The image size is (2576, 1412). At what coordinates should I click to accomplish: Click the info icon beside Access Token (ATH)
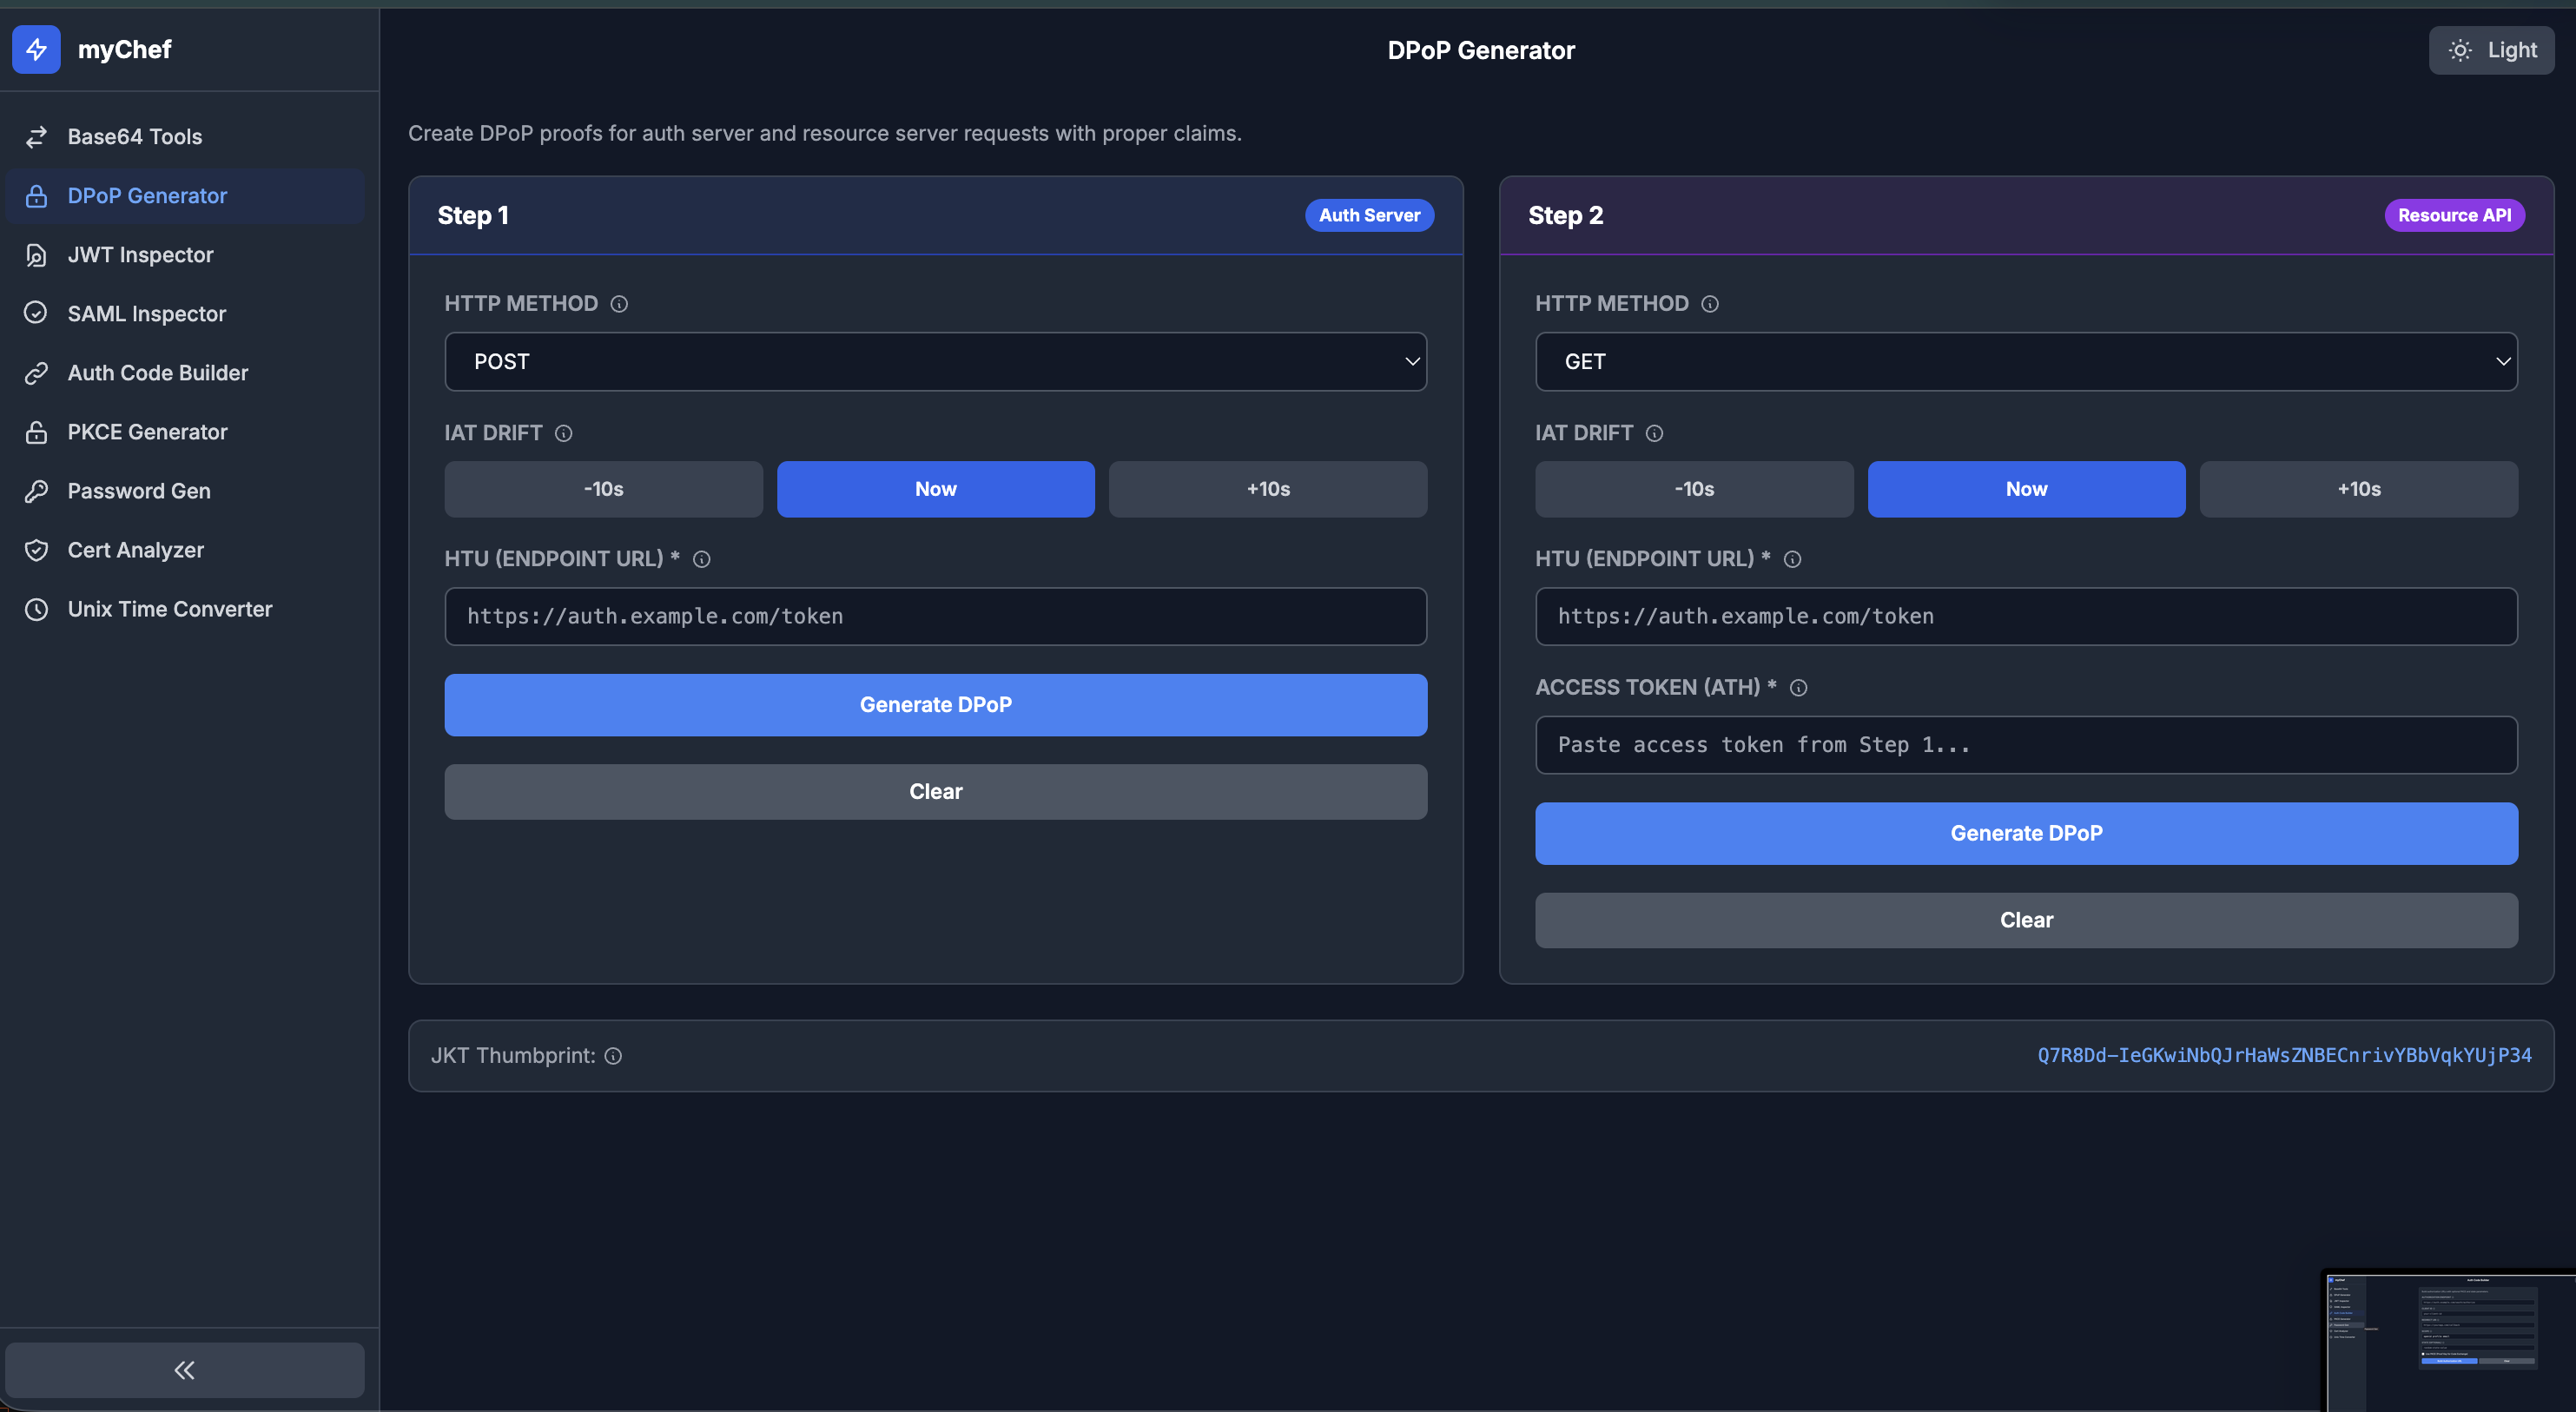[1798, 688]
